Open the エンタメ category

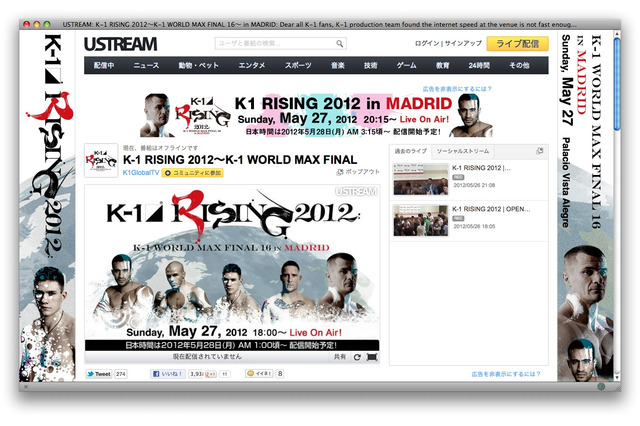[252, 65]
